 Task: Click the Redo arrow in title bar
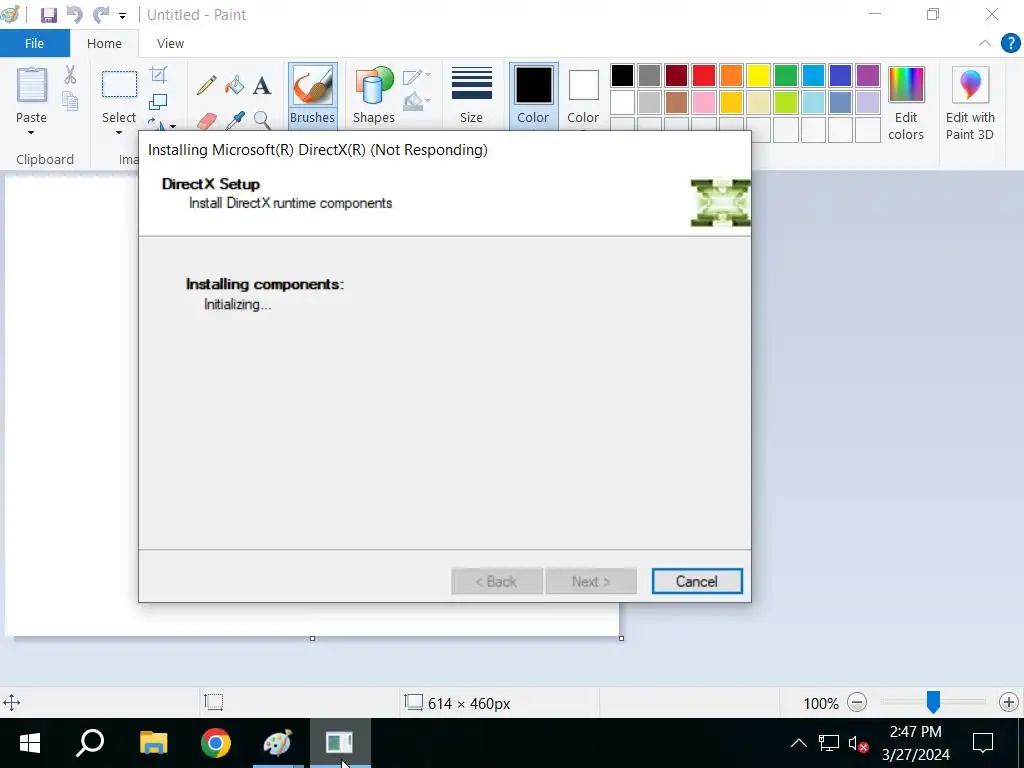coord(101,14)
